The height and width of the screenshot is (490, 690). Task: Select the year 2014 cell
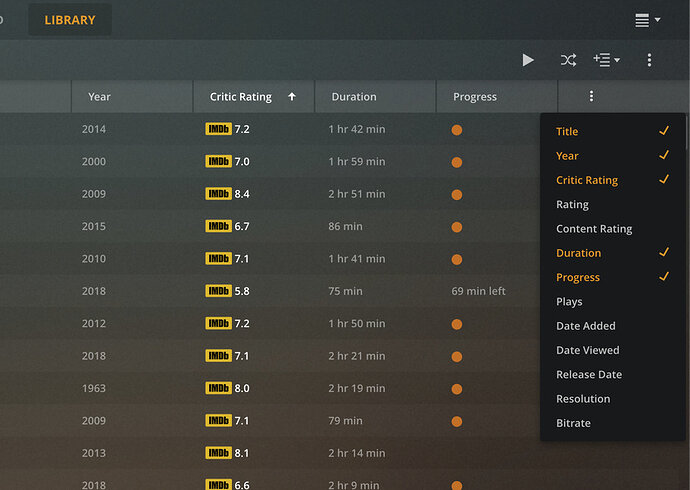click(94, 129)
